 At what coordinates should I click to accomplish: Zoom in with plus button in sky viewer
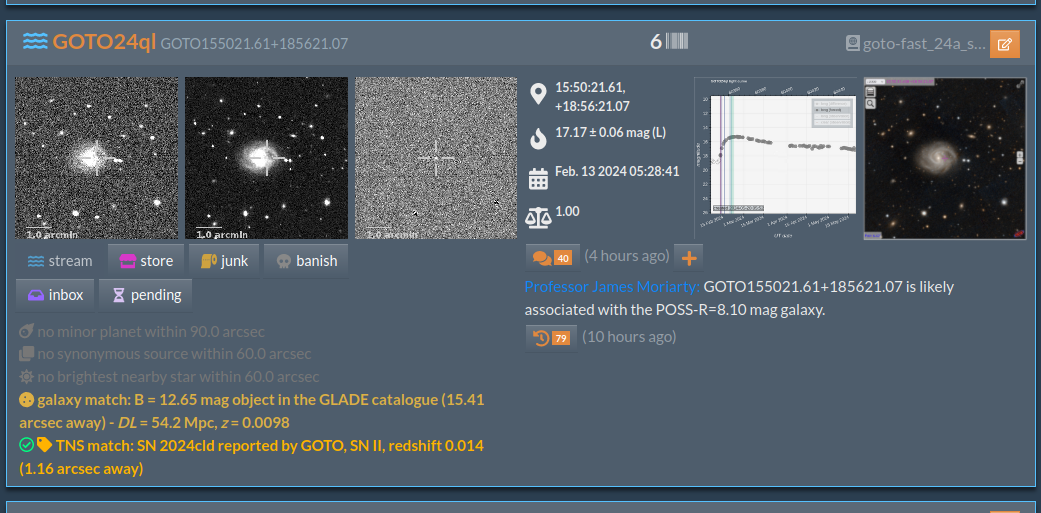click(x=1020, y=155)
